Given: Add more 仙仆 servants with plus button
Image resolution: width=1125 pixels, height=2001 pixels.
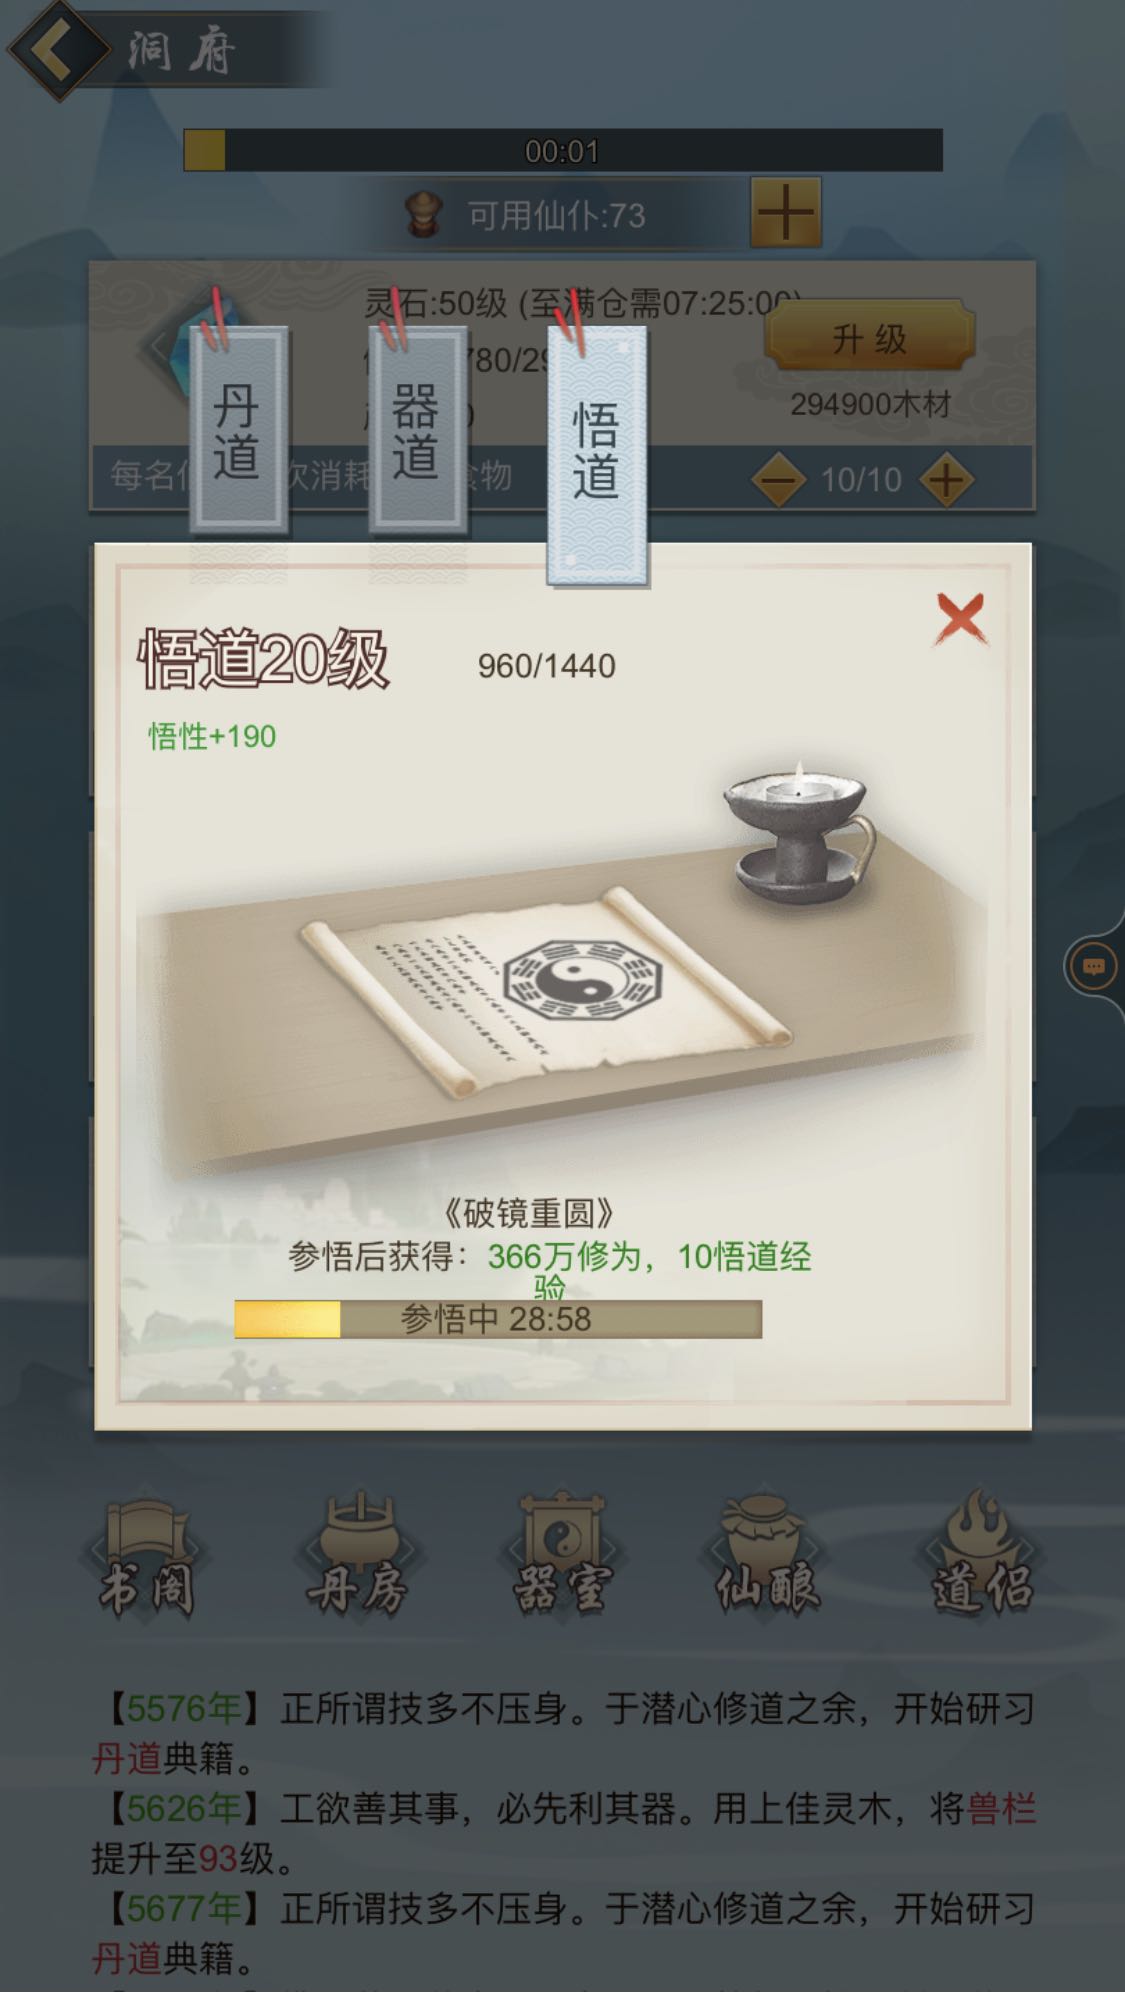Looking at the screenshot, I should (785, 212).
